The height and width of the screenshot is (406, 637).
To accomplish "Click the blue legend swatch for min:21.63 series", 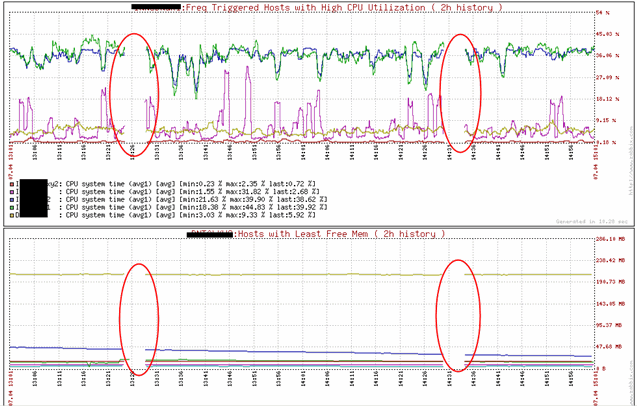I will (x=11, y=200).
